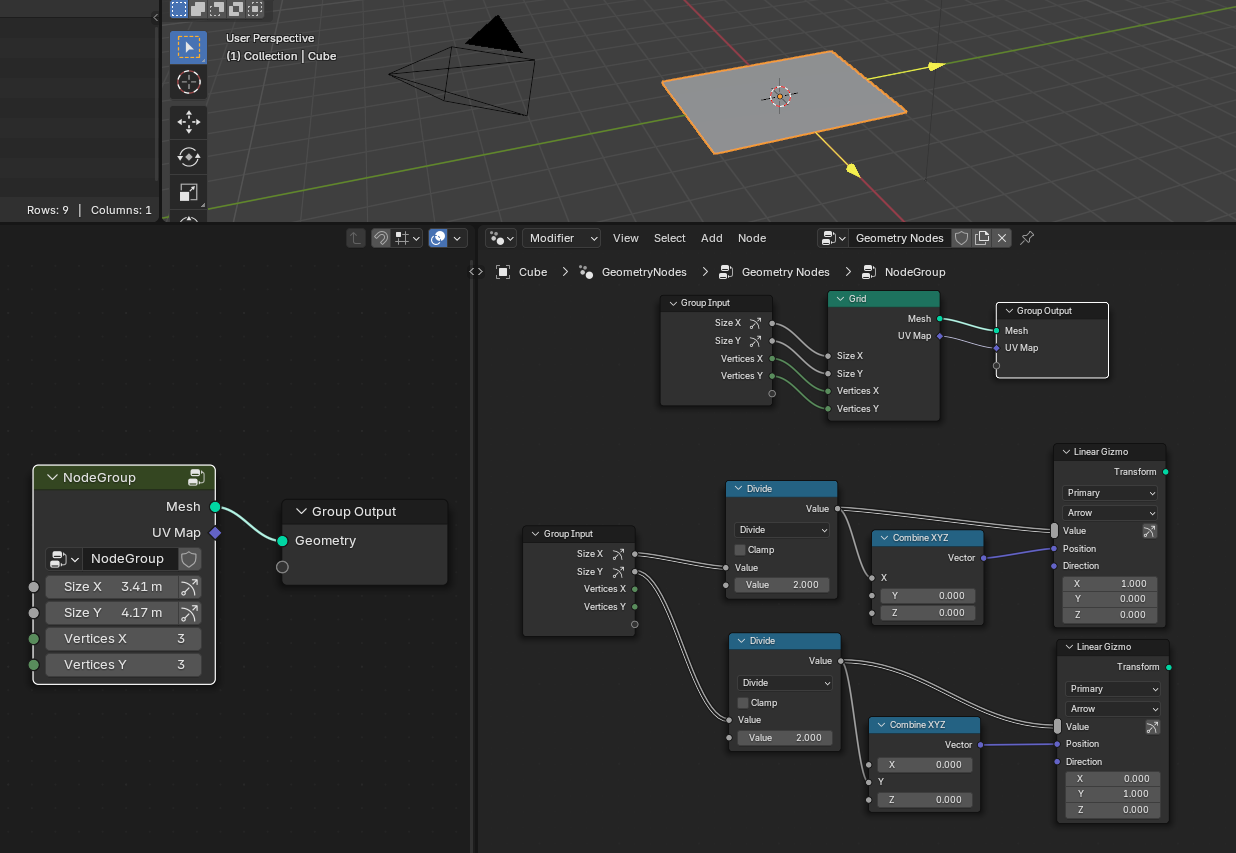The height and width of the screenshot is (853, 1236).
Task: Toggle the node editor side region arrows
Action: 476,272
